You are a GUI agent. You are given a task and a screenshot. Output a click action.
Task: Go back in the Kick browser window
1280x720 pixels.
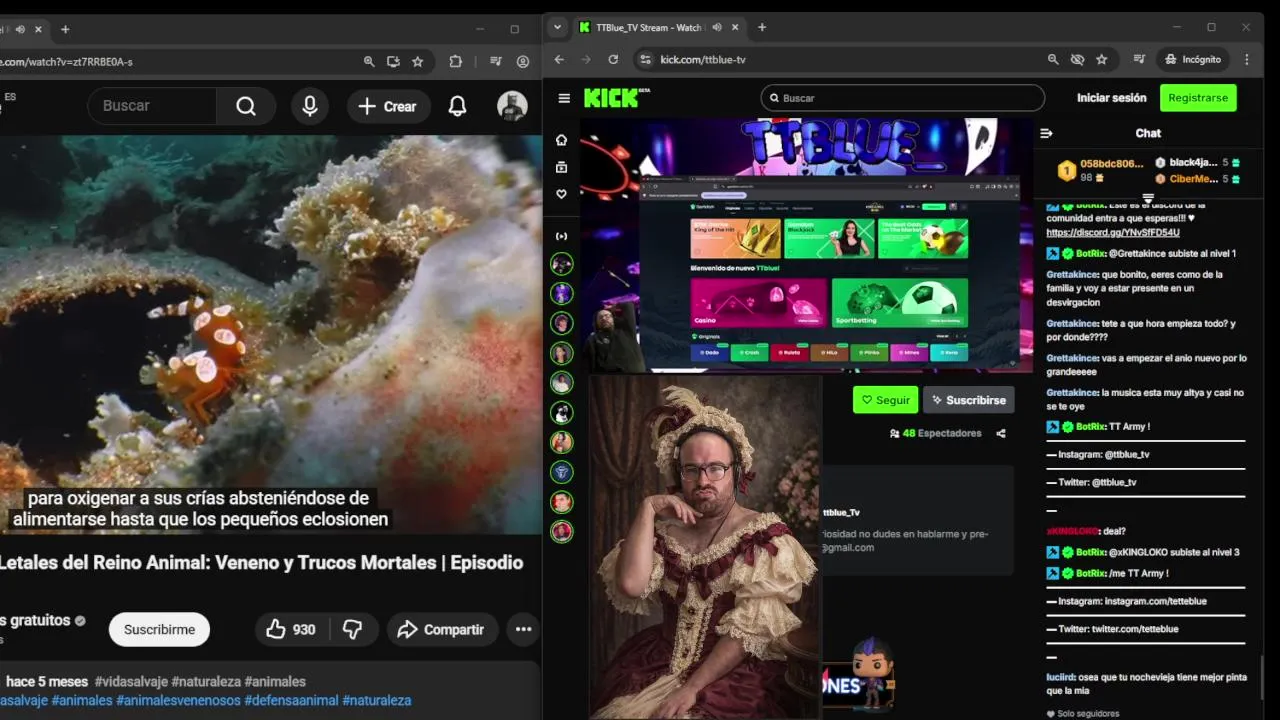pyautogui.click(x=559, y=60)
